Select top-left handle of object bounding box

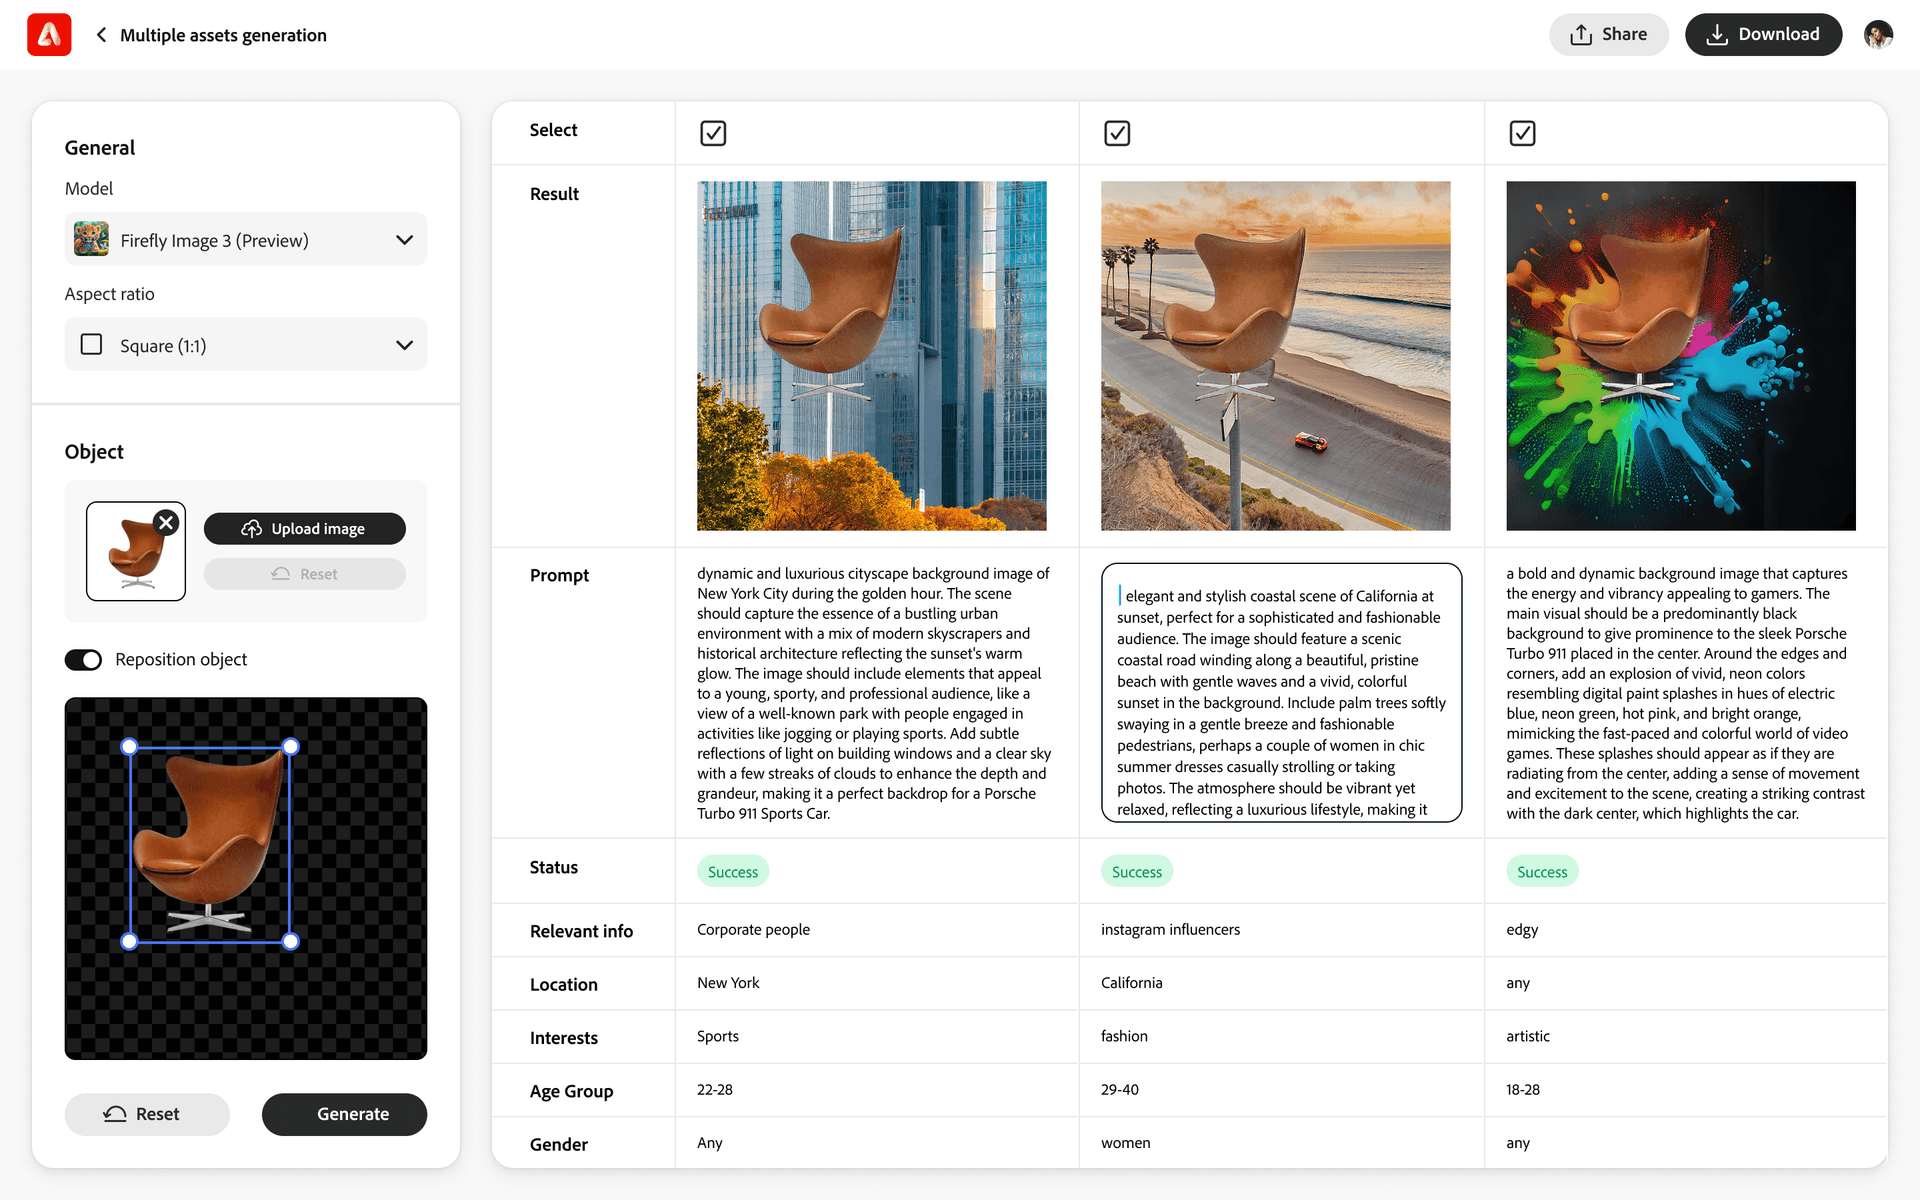[x=129, y=746]
